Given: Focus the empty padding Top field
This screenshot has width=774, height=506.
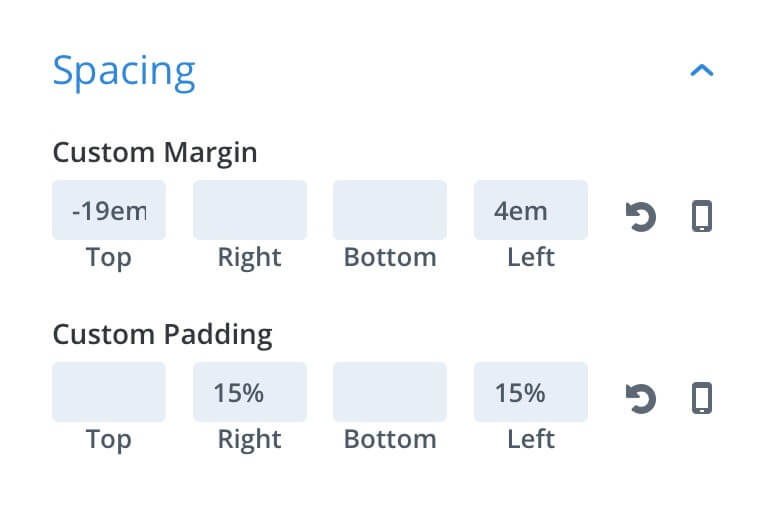Looking at the screenshot, I should click(109, 392).
